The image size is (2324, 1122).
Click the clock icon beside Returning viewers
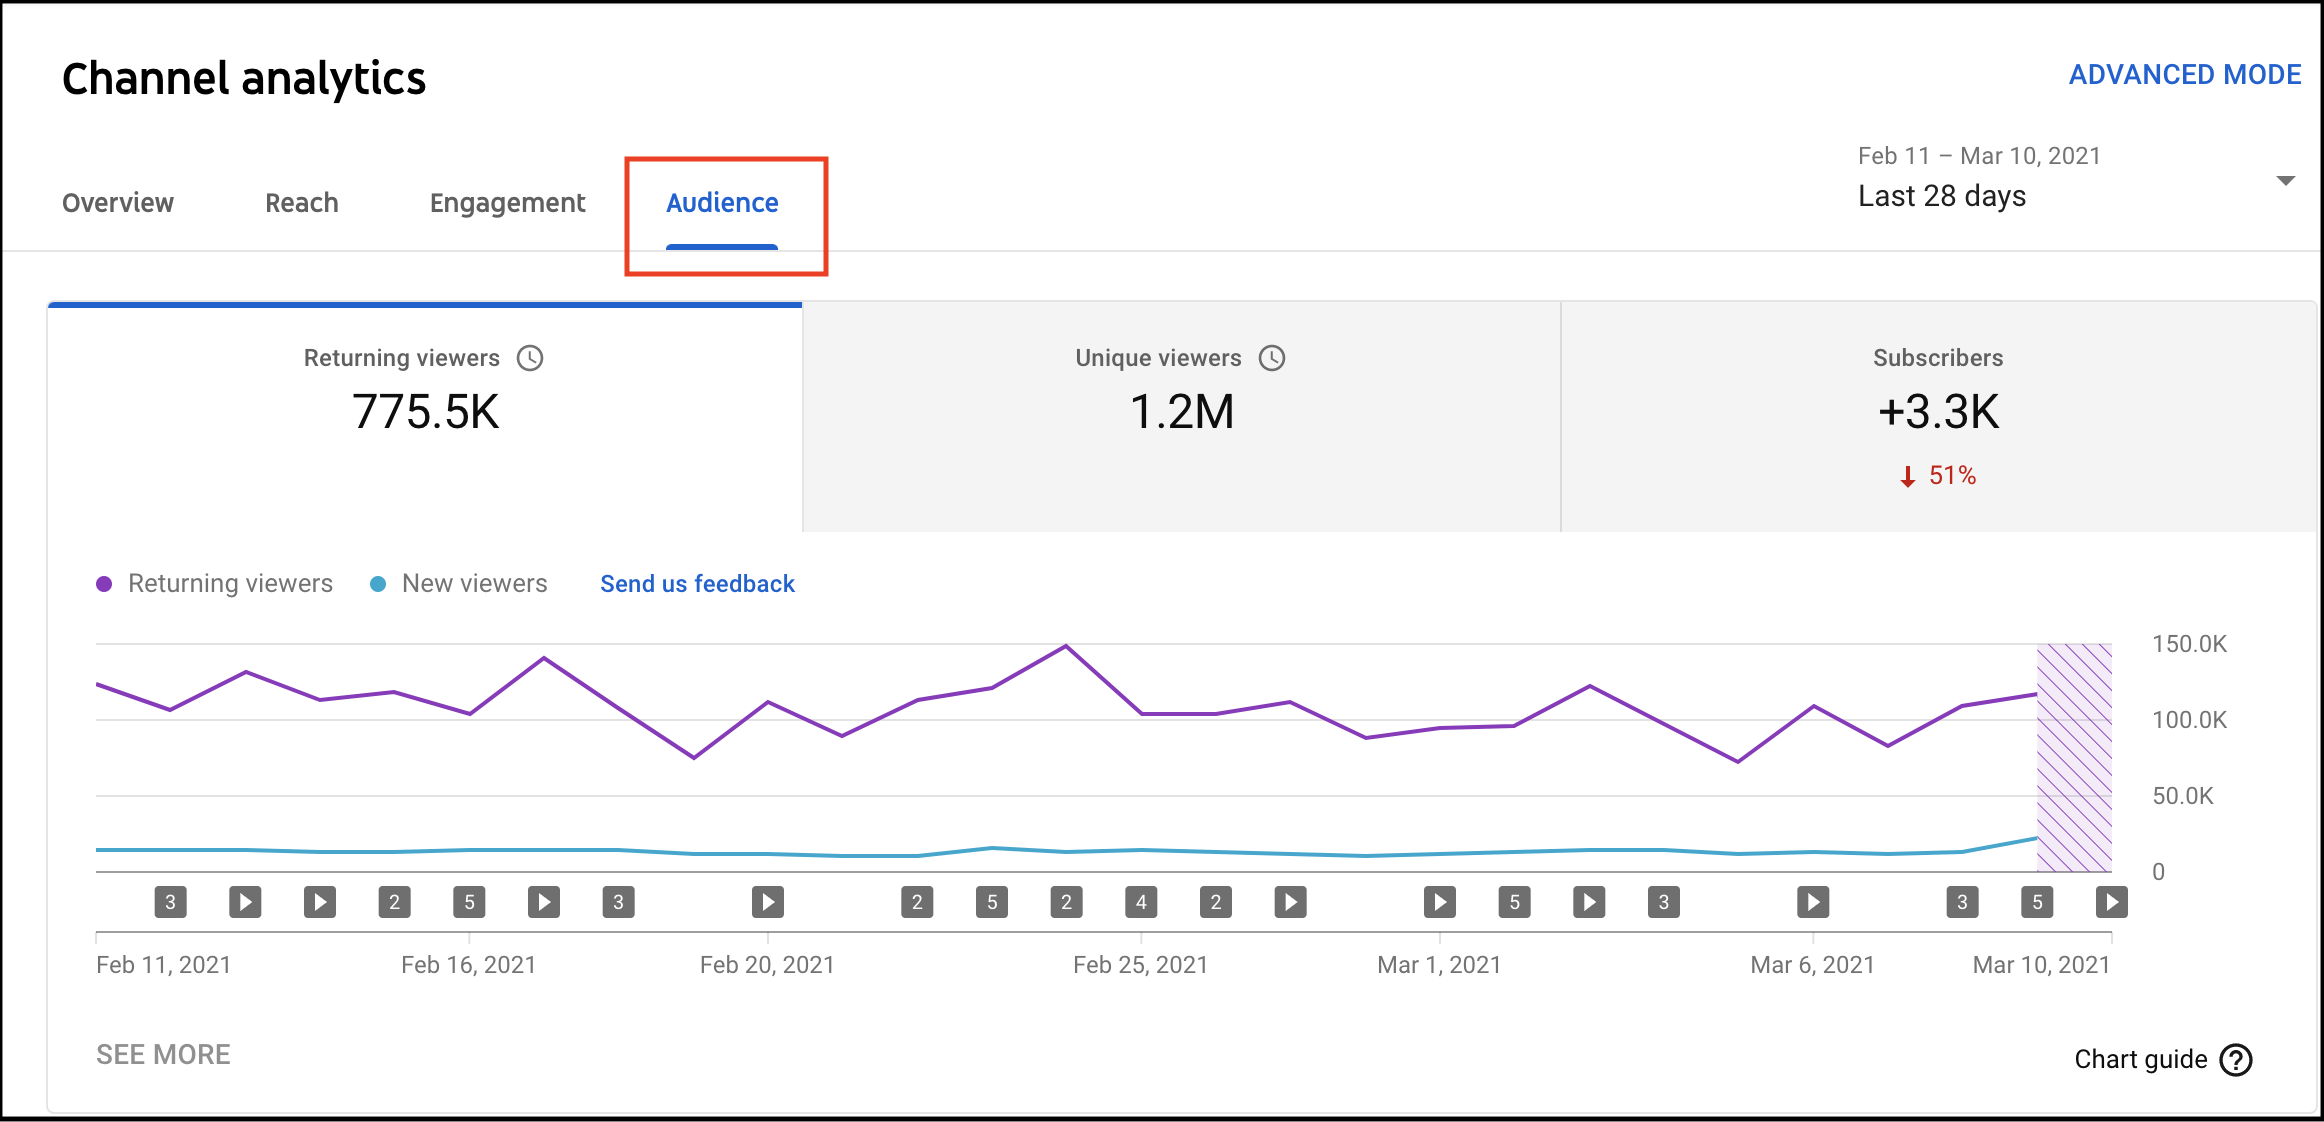(530, 358)
